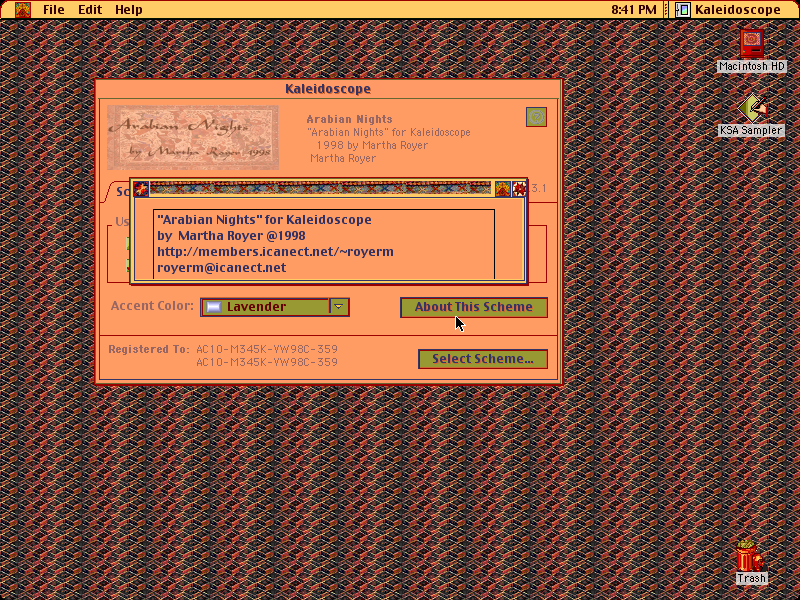
Task: Click the scheme info window zoom box
Action: pyautogui.click(x=503, y=189)
